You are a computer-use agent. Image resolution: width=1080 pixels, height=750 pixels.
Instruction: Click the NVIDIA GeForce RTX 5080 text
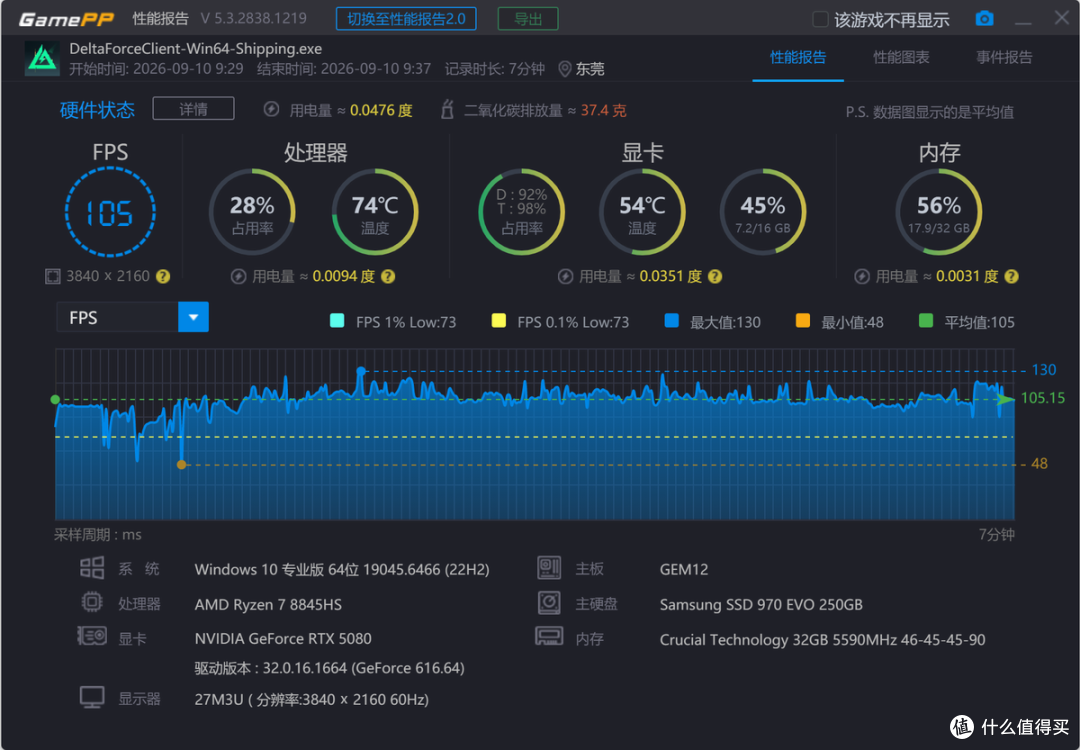click(x=283, y=638)
